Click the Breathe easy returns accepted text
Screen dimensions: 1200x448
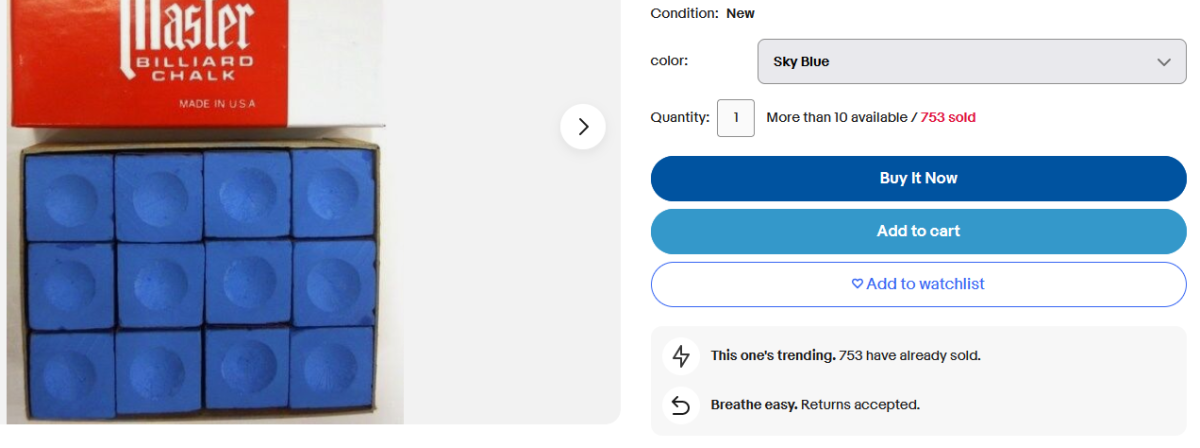814,405
